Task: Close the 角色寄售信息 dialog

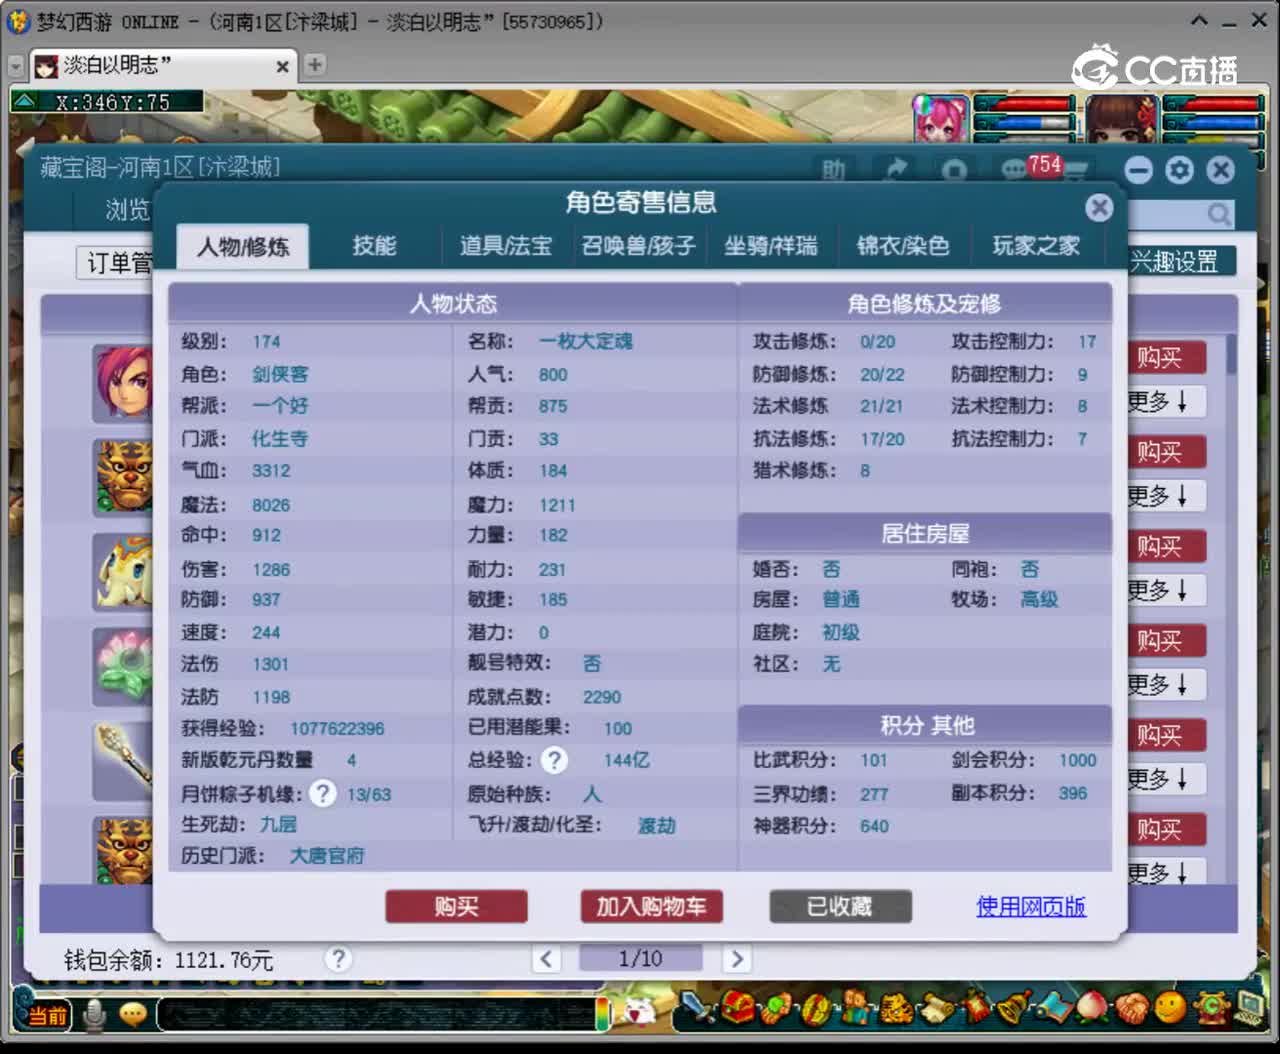Action: click(1099, 207)
